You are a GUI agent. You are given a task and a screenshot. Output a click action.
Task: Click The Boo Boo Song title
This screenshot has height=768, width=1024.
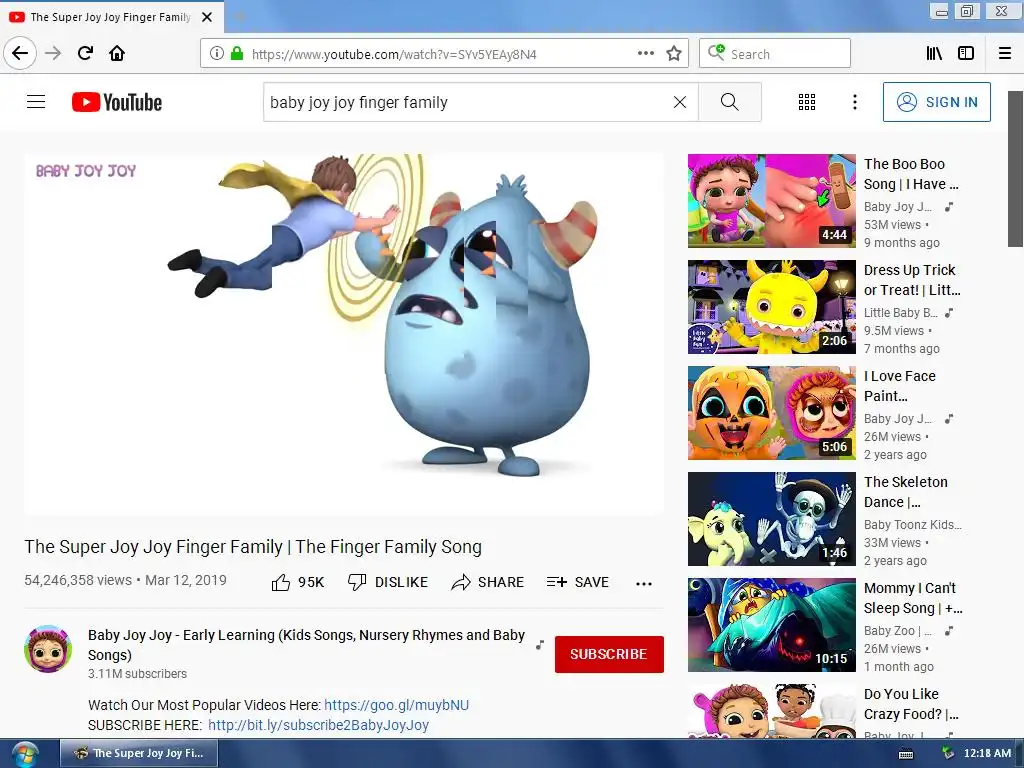tap(911, 174)
